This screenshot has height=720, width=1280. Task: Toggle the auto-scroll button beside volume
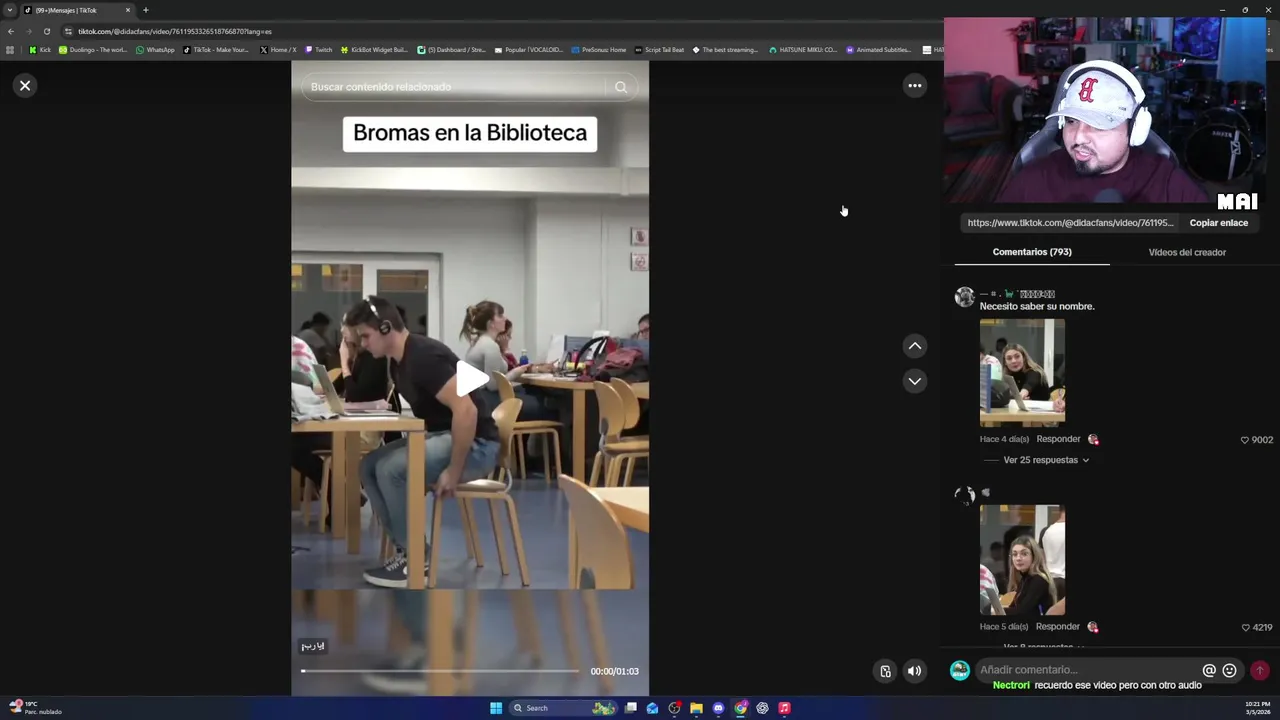pos(885,671)
